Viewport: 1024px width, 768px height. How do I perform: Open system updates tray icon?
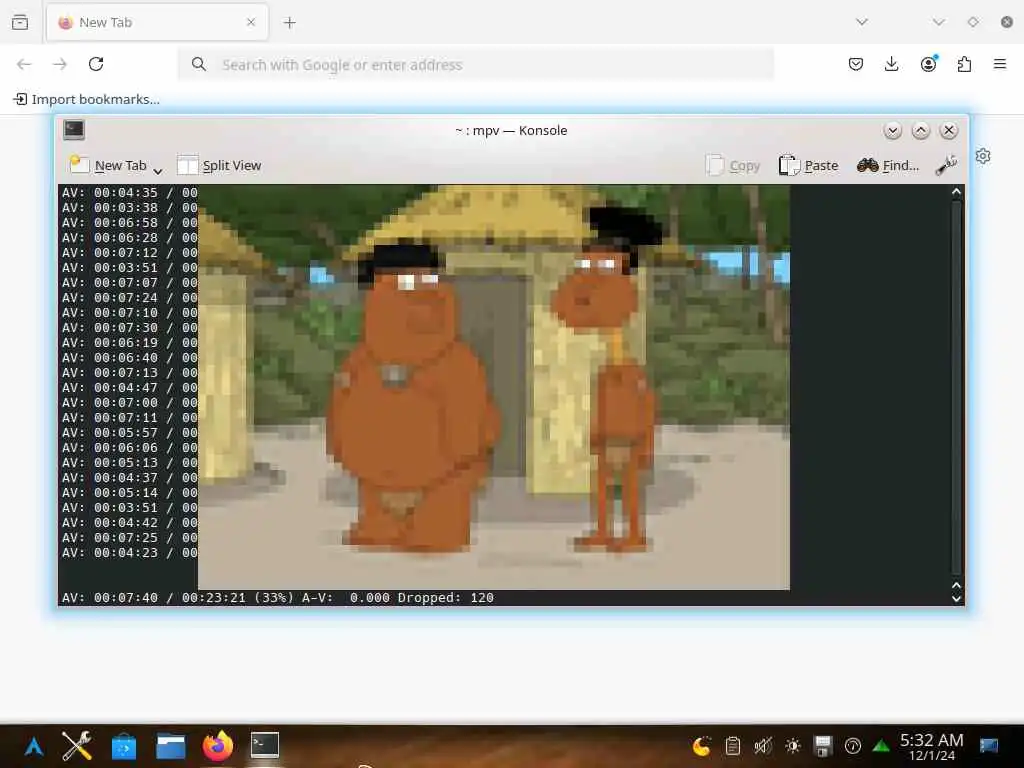(852, 746)
